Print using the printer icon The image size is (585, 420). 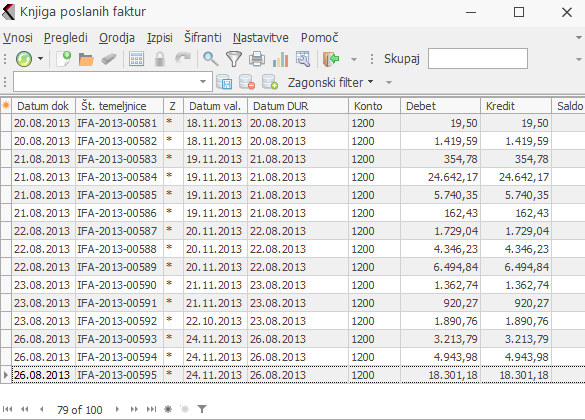(x=257, y=59)
